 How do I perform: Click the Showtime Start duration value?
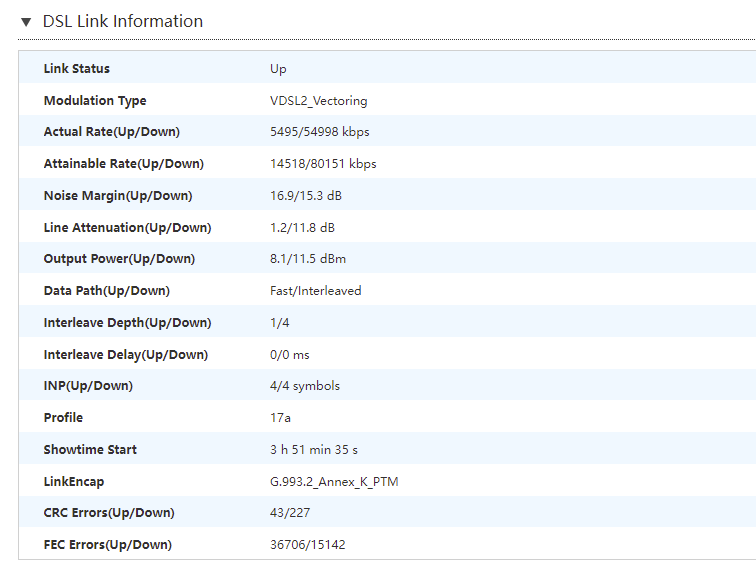point(314,450)
